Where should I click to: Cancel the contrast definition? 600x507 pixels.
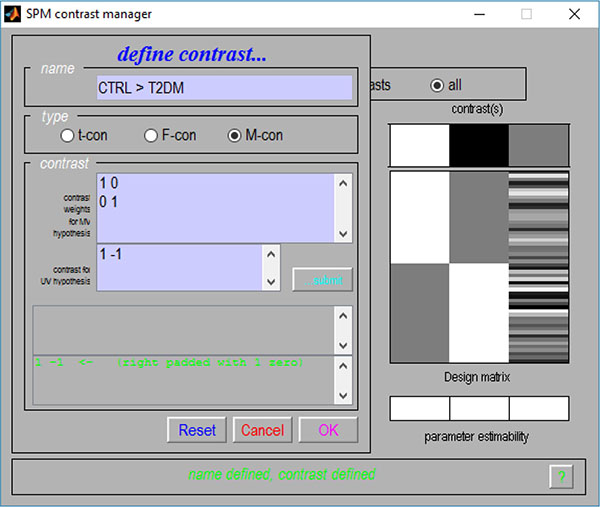[262, 430]
